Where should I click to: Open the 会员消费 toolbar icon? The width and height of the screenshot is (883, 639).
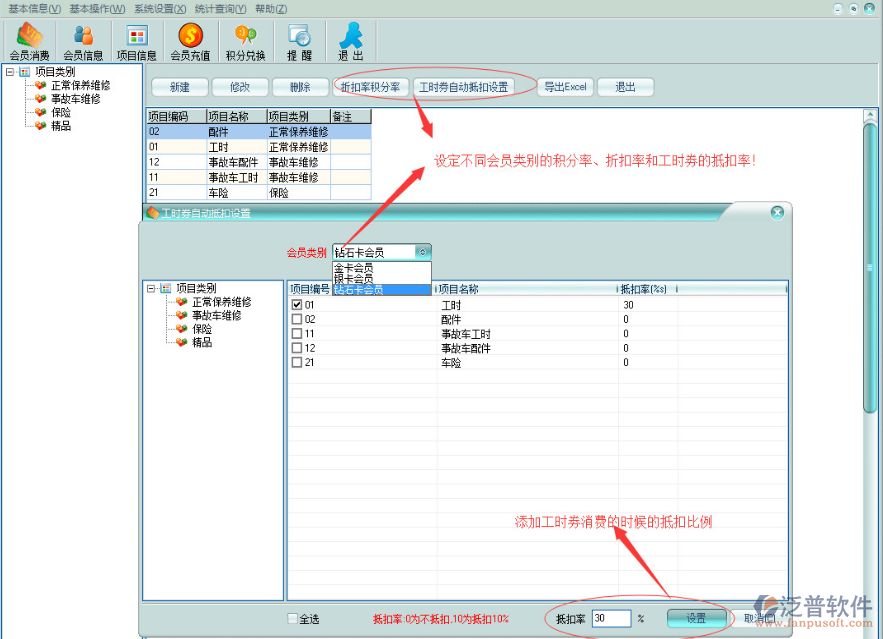[x=29, y=42]
